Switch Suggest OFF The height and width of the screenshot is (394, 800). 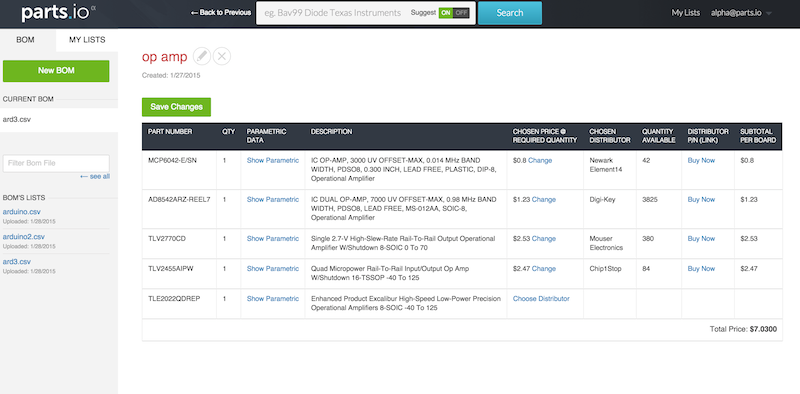click(x=461, y=13)
